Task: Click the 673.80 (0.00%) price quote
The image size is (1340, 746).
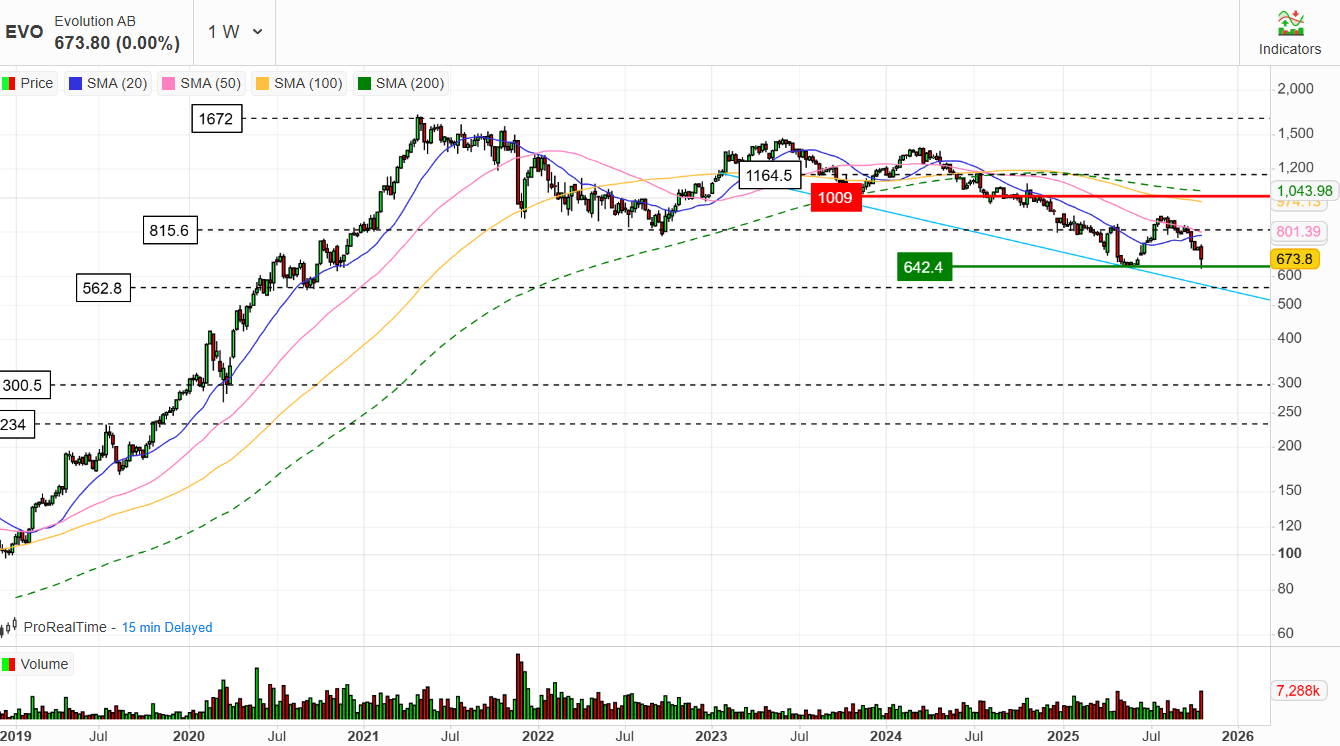Action: [117, 43]
